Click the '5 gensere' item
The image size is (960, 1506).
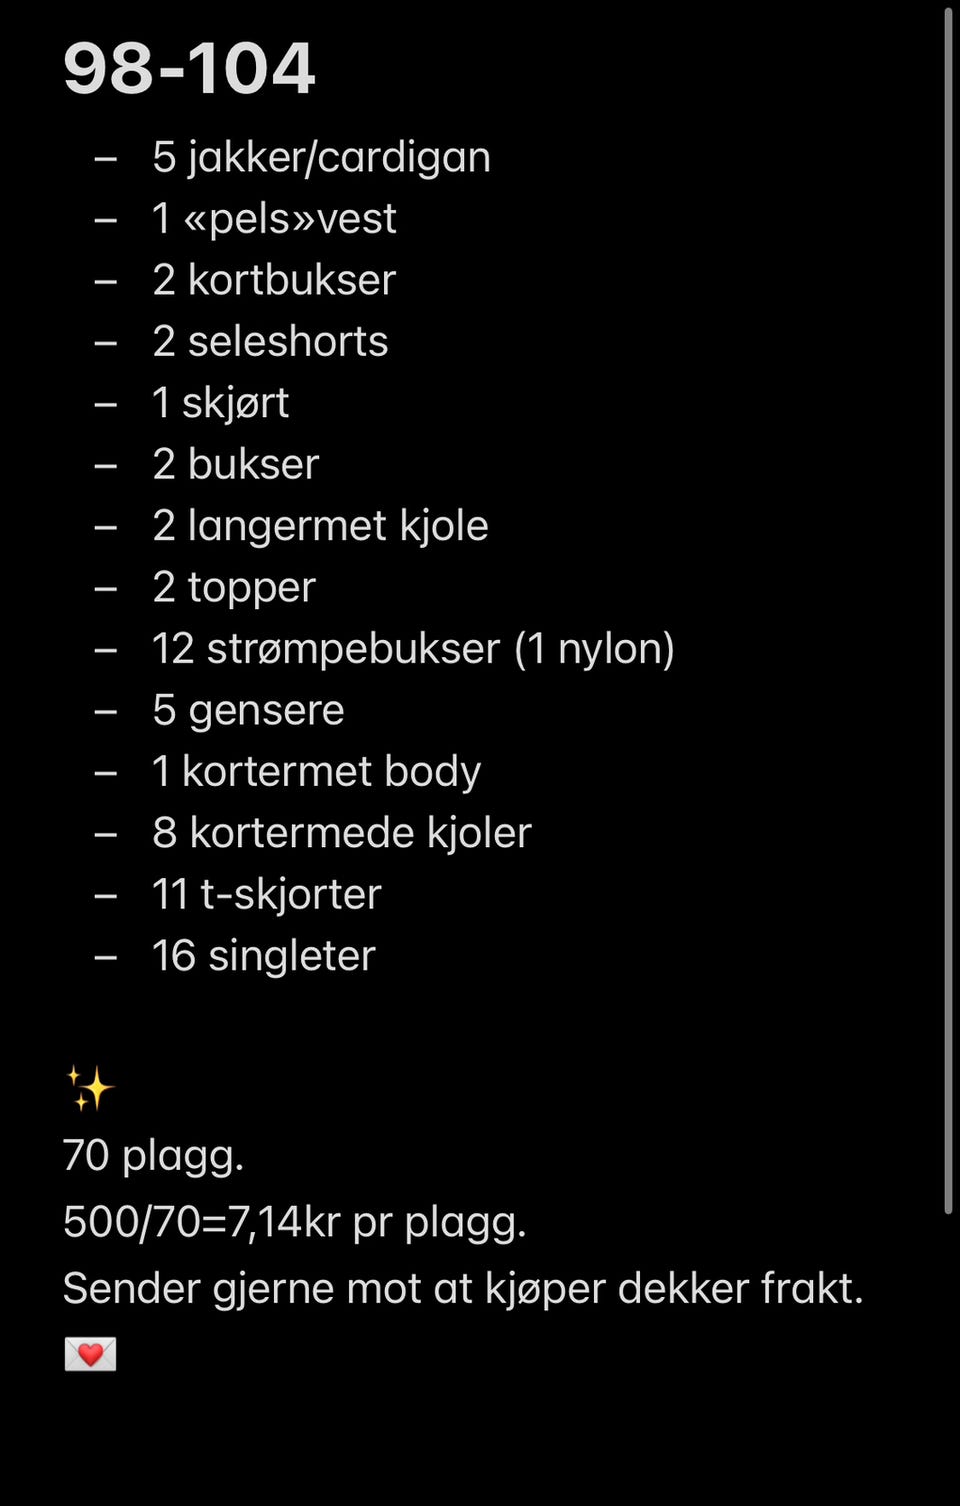coord(248,711)
